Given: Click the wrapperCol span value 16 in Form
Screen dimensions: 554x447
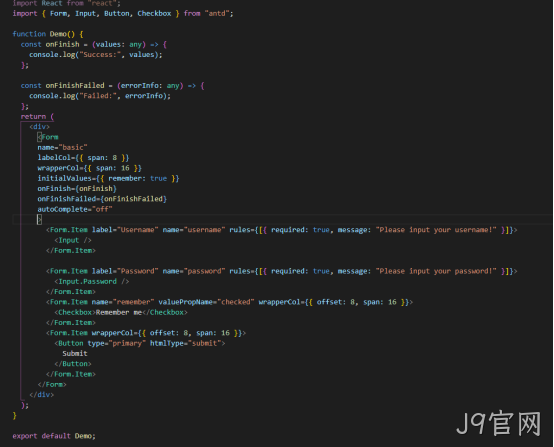Looking at the screenshot, I should [125, 168].
